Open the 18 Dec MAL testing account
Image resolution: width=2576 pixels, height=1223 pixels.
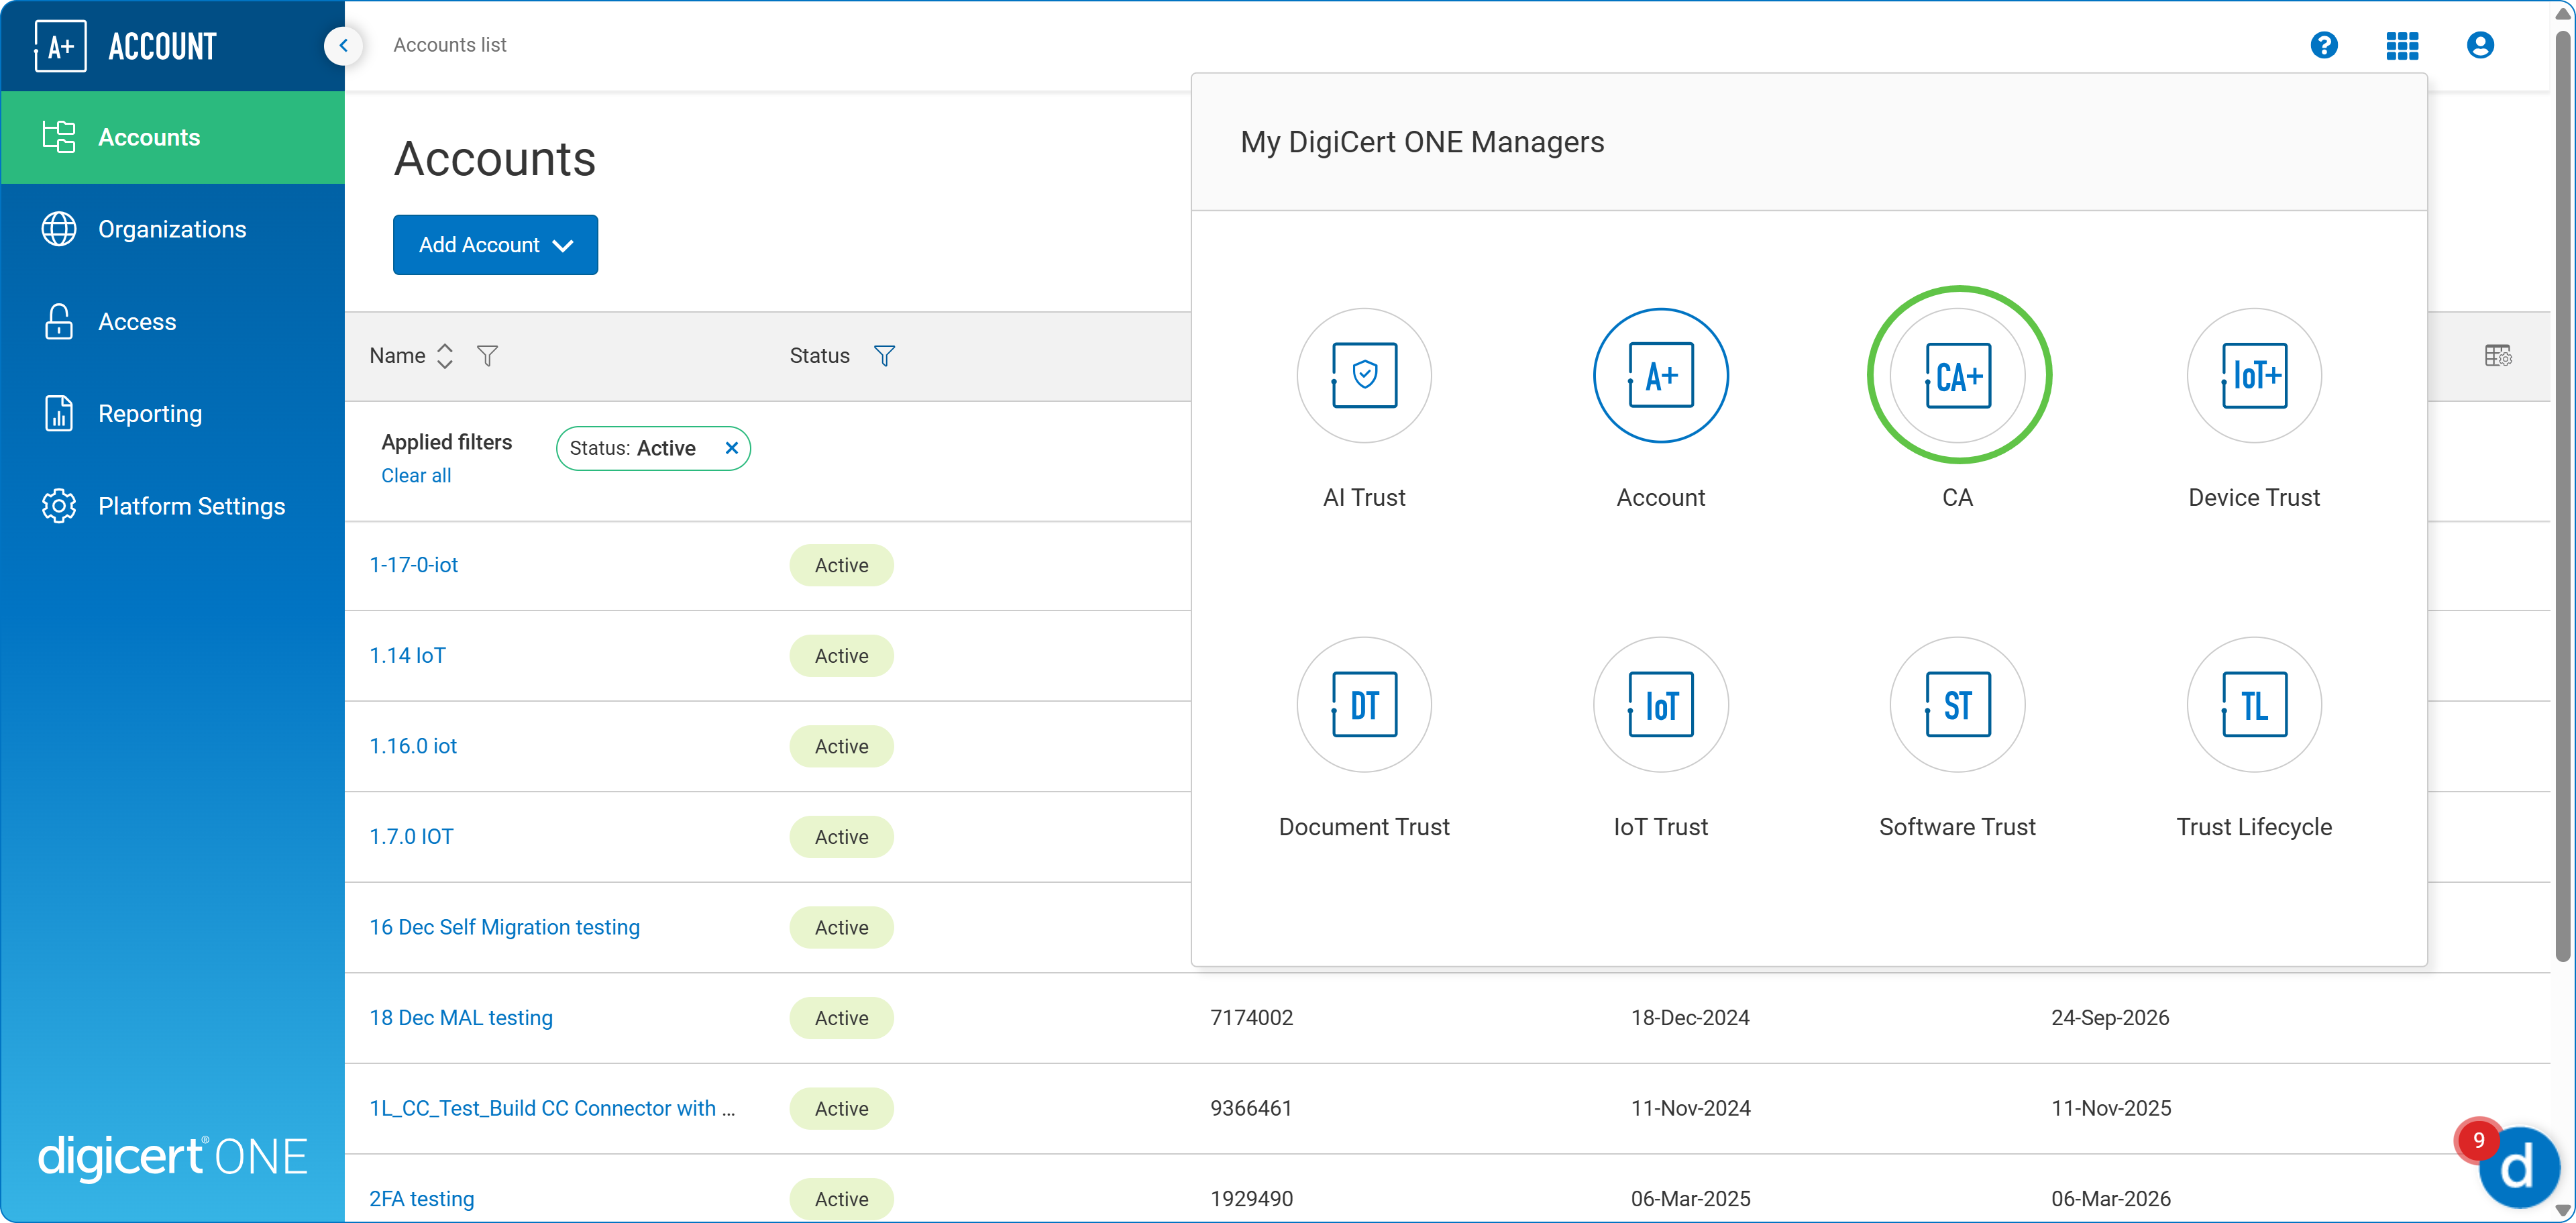pos(460,1018)
